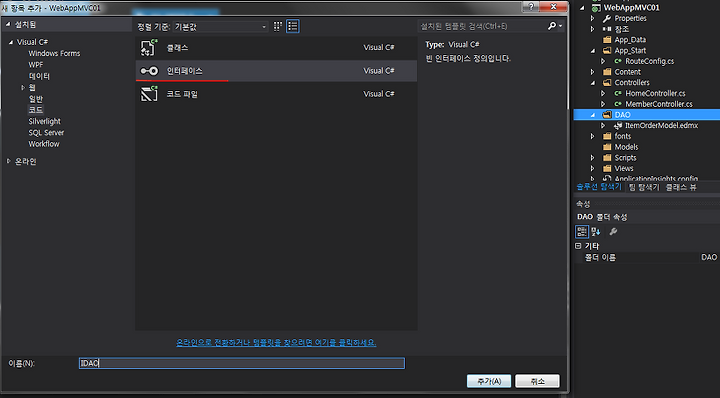Click the HomeController.cs C# file icon

tap(618, 93)
